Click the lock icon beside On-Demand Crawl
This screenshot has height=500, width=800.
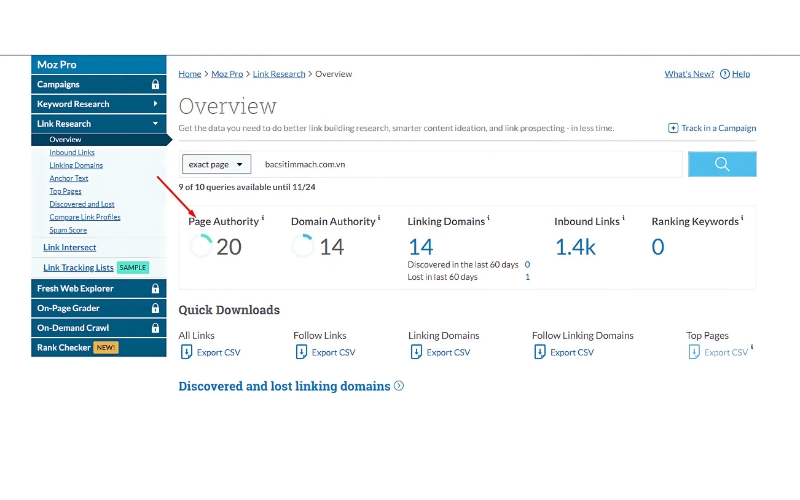pyautogui.click(x=155, y=328)
